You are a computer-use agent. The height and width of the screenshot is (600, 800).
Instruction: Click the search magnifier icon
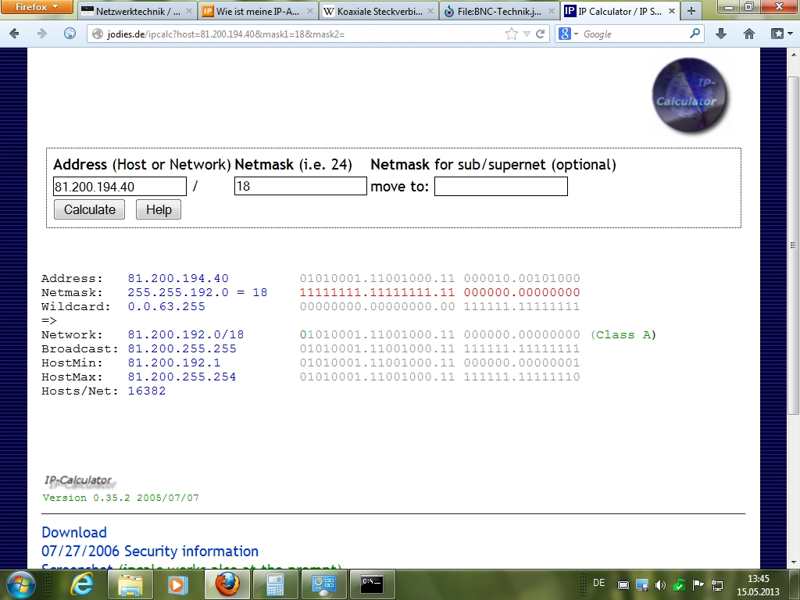[x=694, y=34]
